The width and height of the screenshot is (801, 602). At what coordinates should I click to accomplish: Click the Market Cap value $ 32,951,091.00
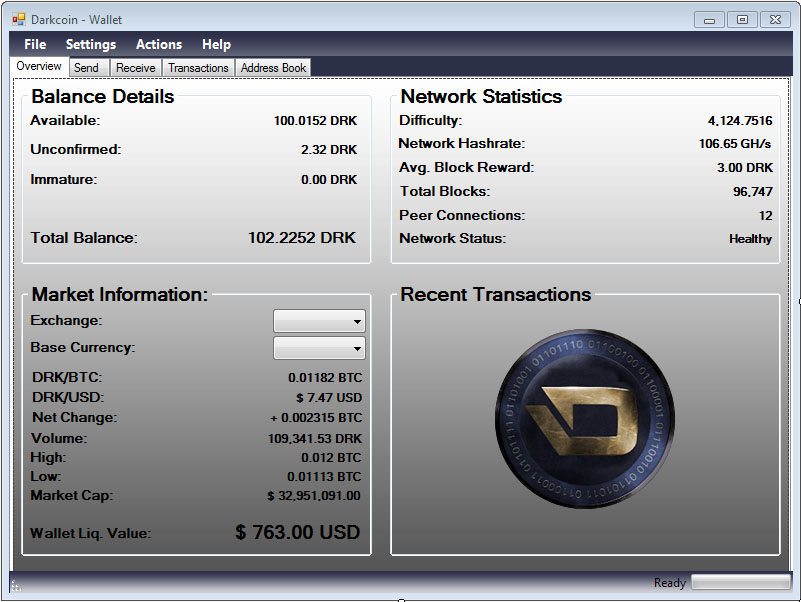pos(314,496)
